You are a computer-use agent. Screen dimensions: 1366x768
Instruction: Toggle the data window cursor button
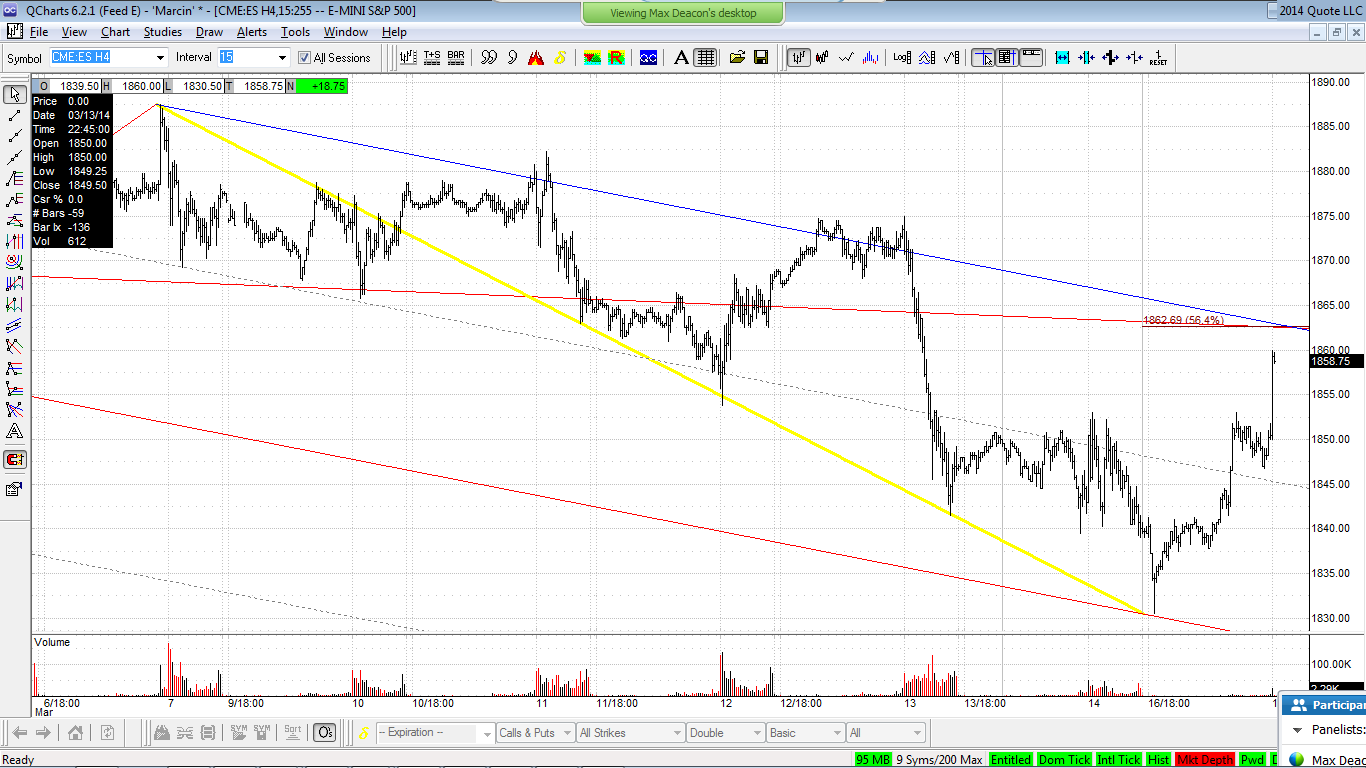click(x=1006, y=57)
